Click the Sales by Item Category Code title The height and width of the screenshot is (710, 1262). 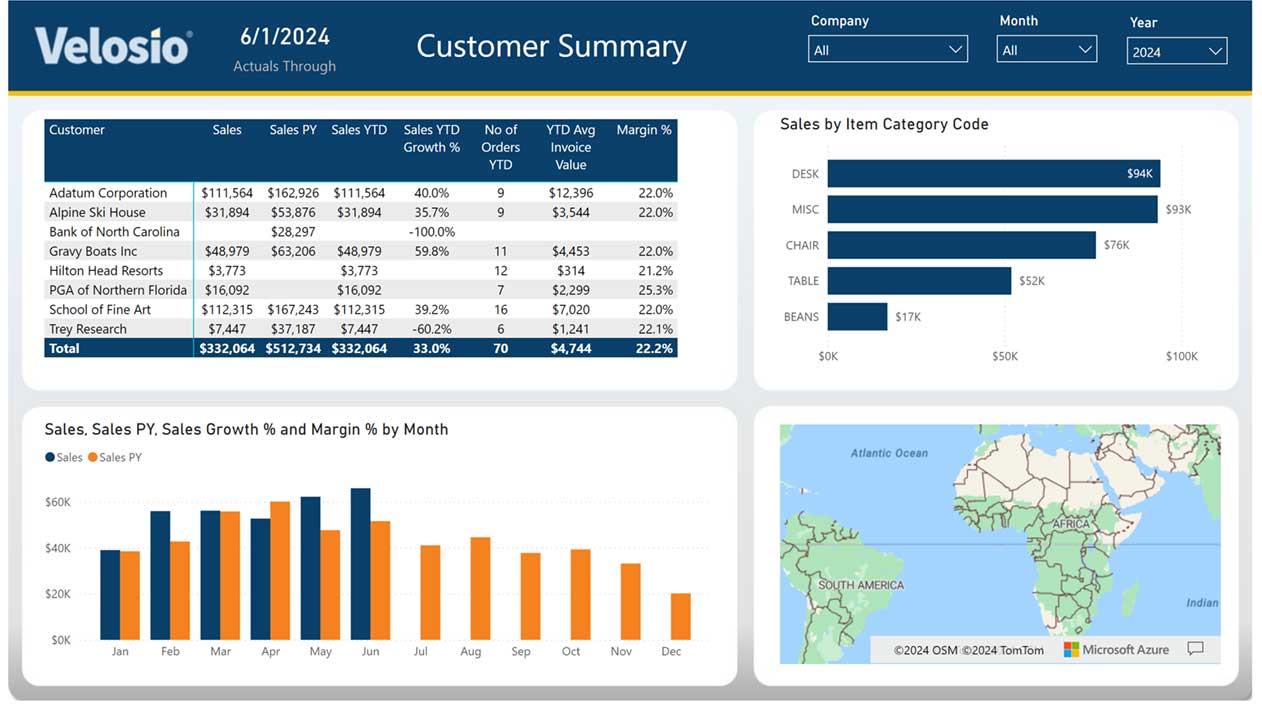pos(884,124)
